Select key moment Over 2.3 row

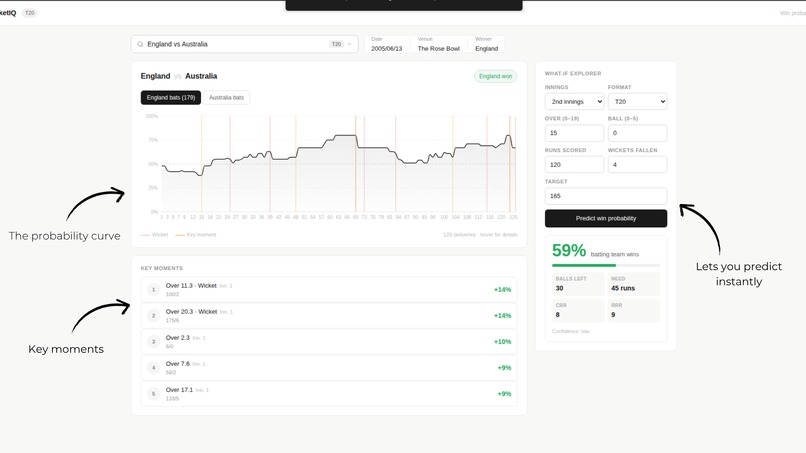[x=329, y=341]
